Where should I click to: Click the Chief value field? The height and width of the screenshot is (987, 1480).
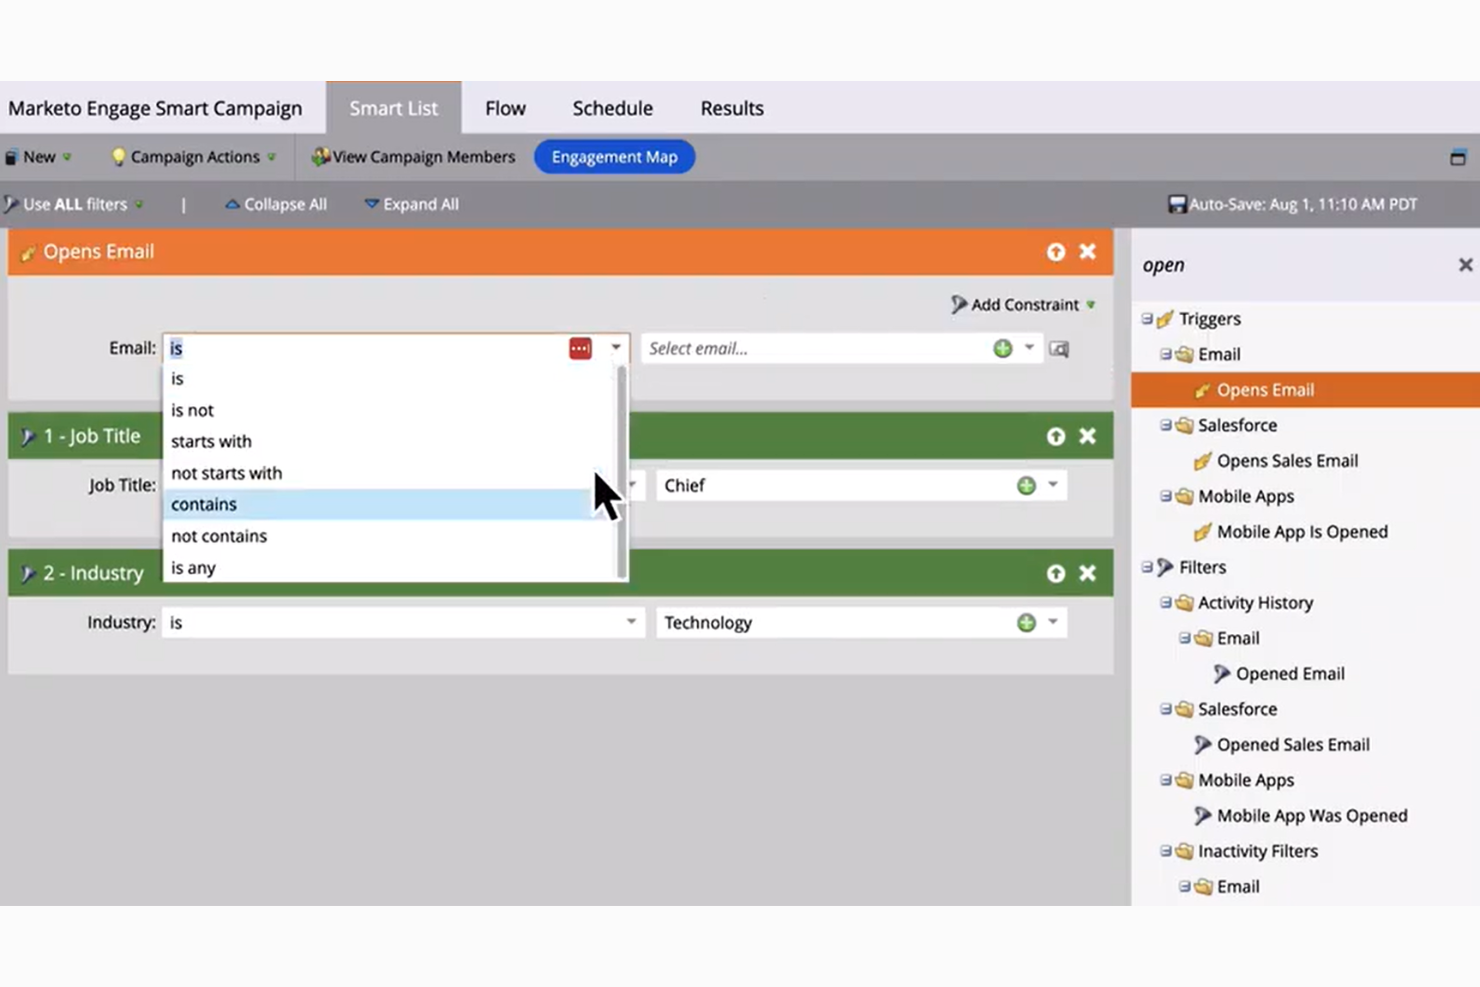coord(834,485)
